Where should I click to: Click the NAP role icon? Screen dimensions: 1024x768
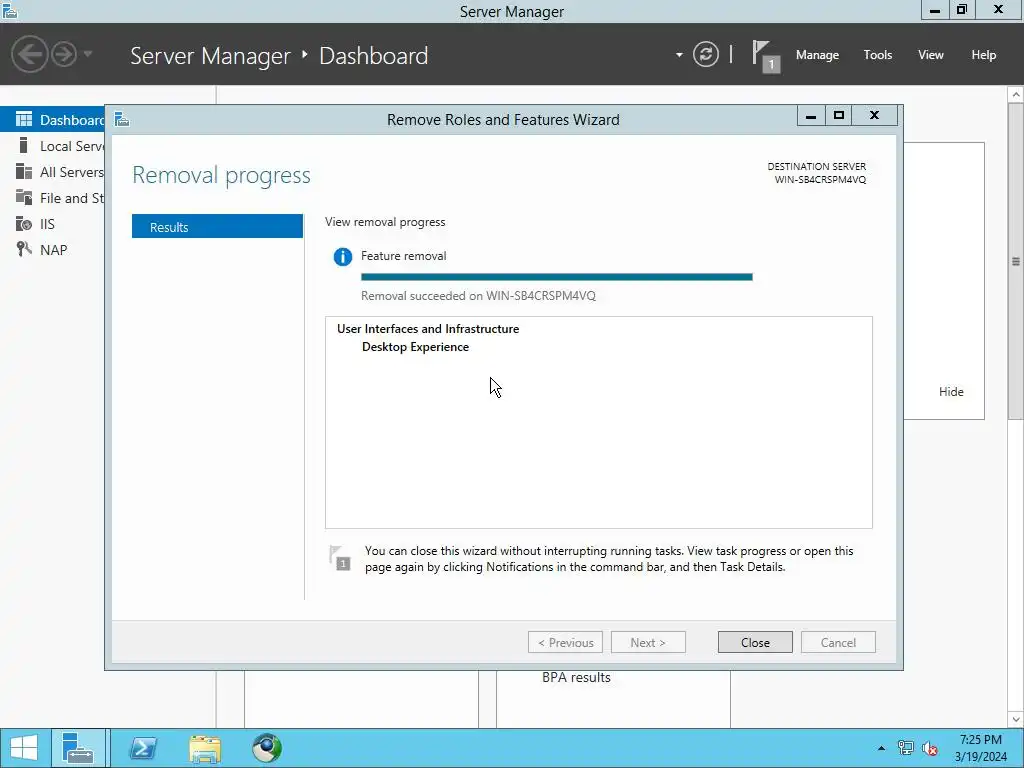24,249
